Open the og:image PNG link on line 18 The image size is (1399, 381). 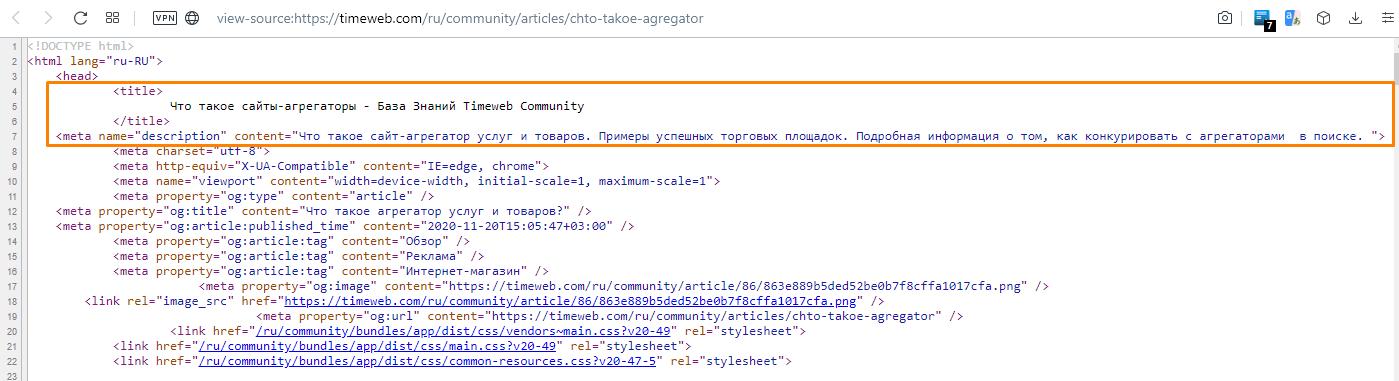tap(571, 300)
